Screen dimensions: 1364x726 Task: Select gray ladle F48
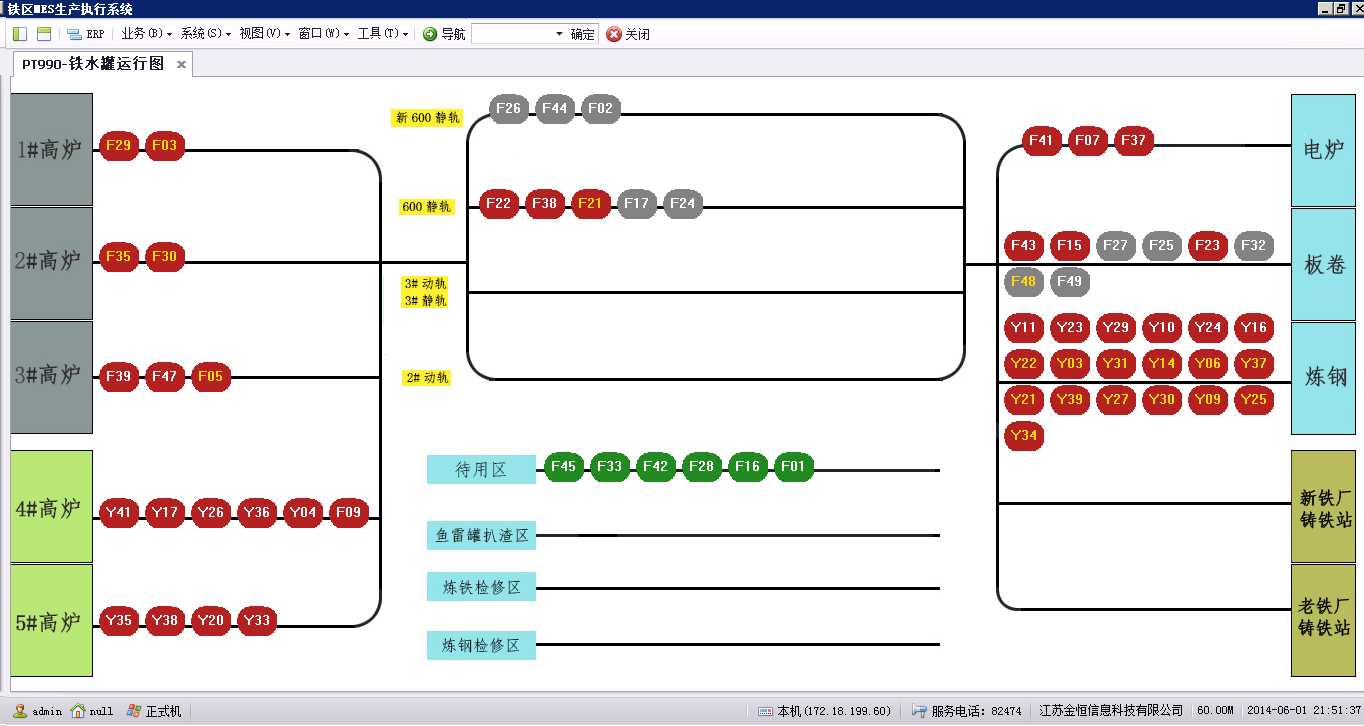tap(1023, 282)
